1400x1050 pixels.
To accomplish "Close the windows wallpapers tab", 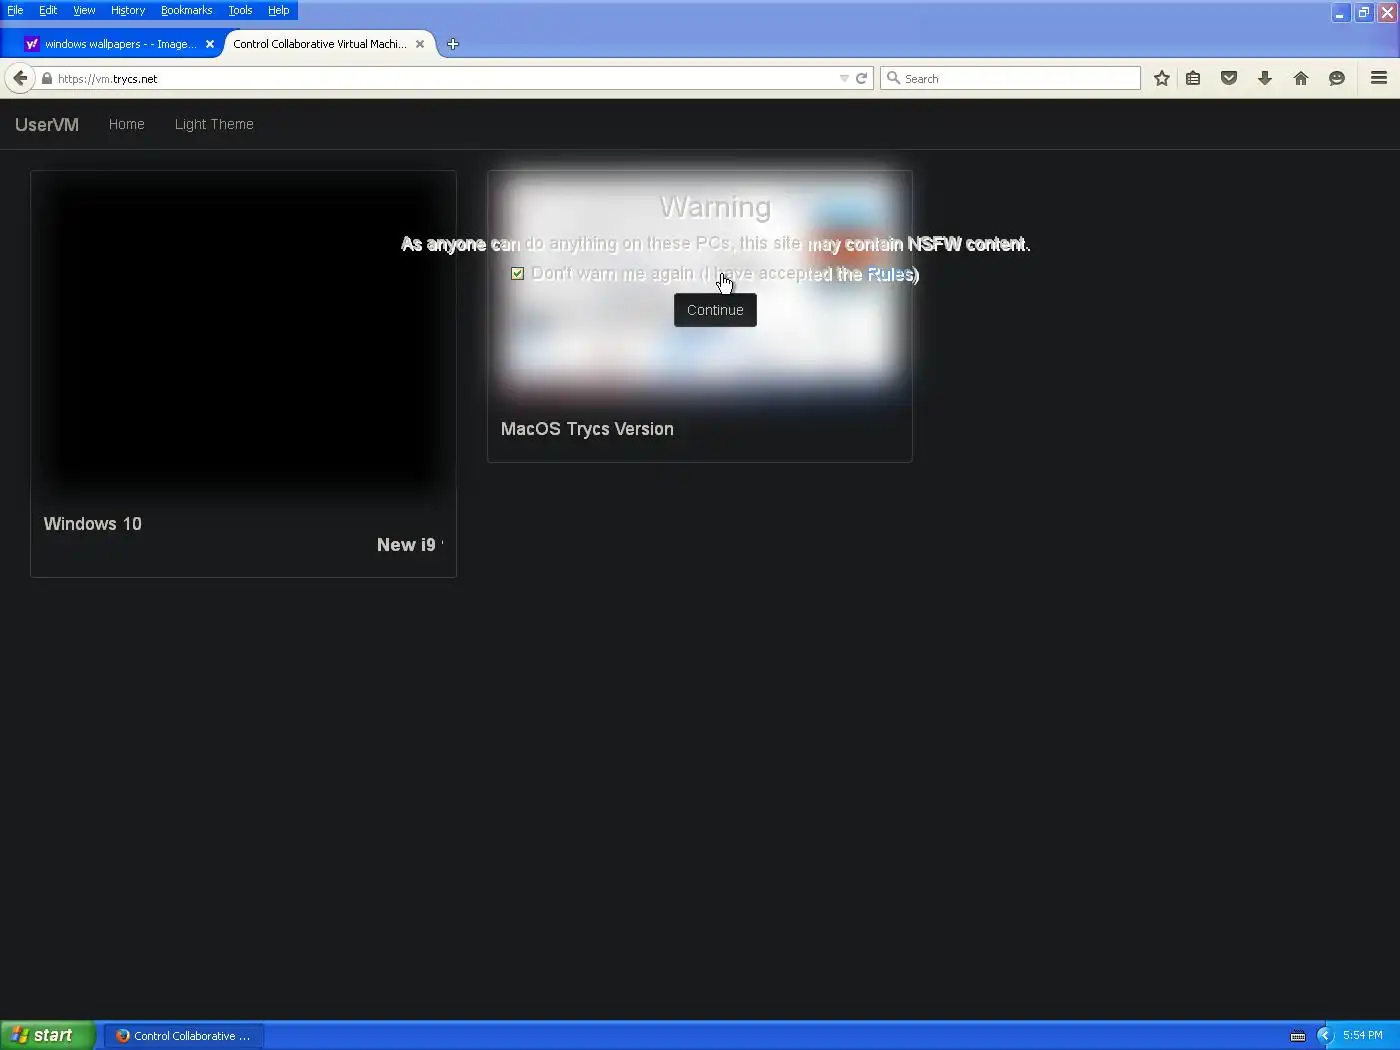I will [210, 44].
